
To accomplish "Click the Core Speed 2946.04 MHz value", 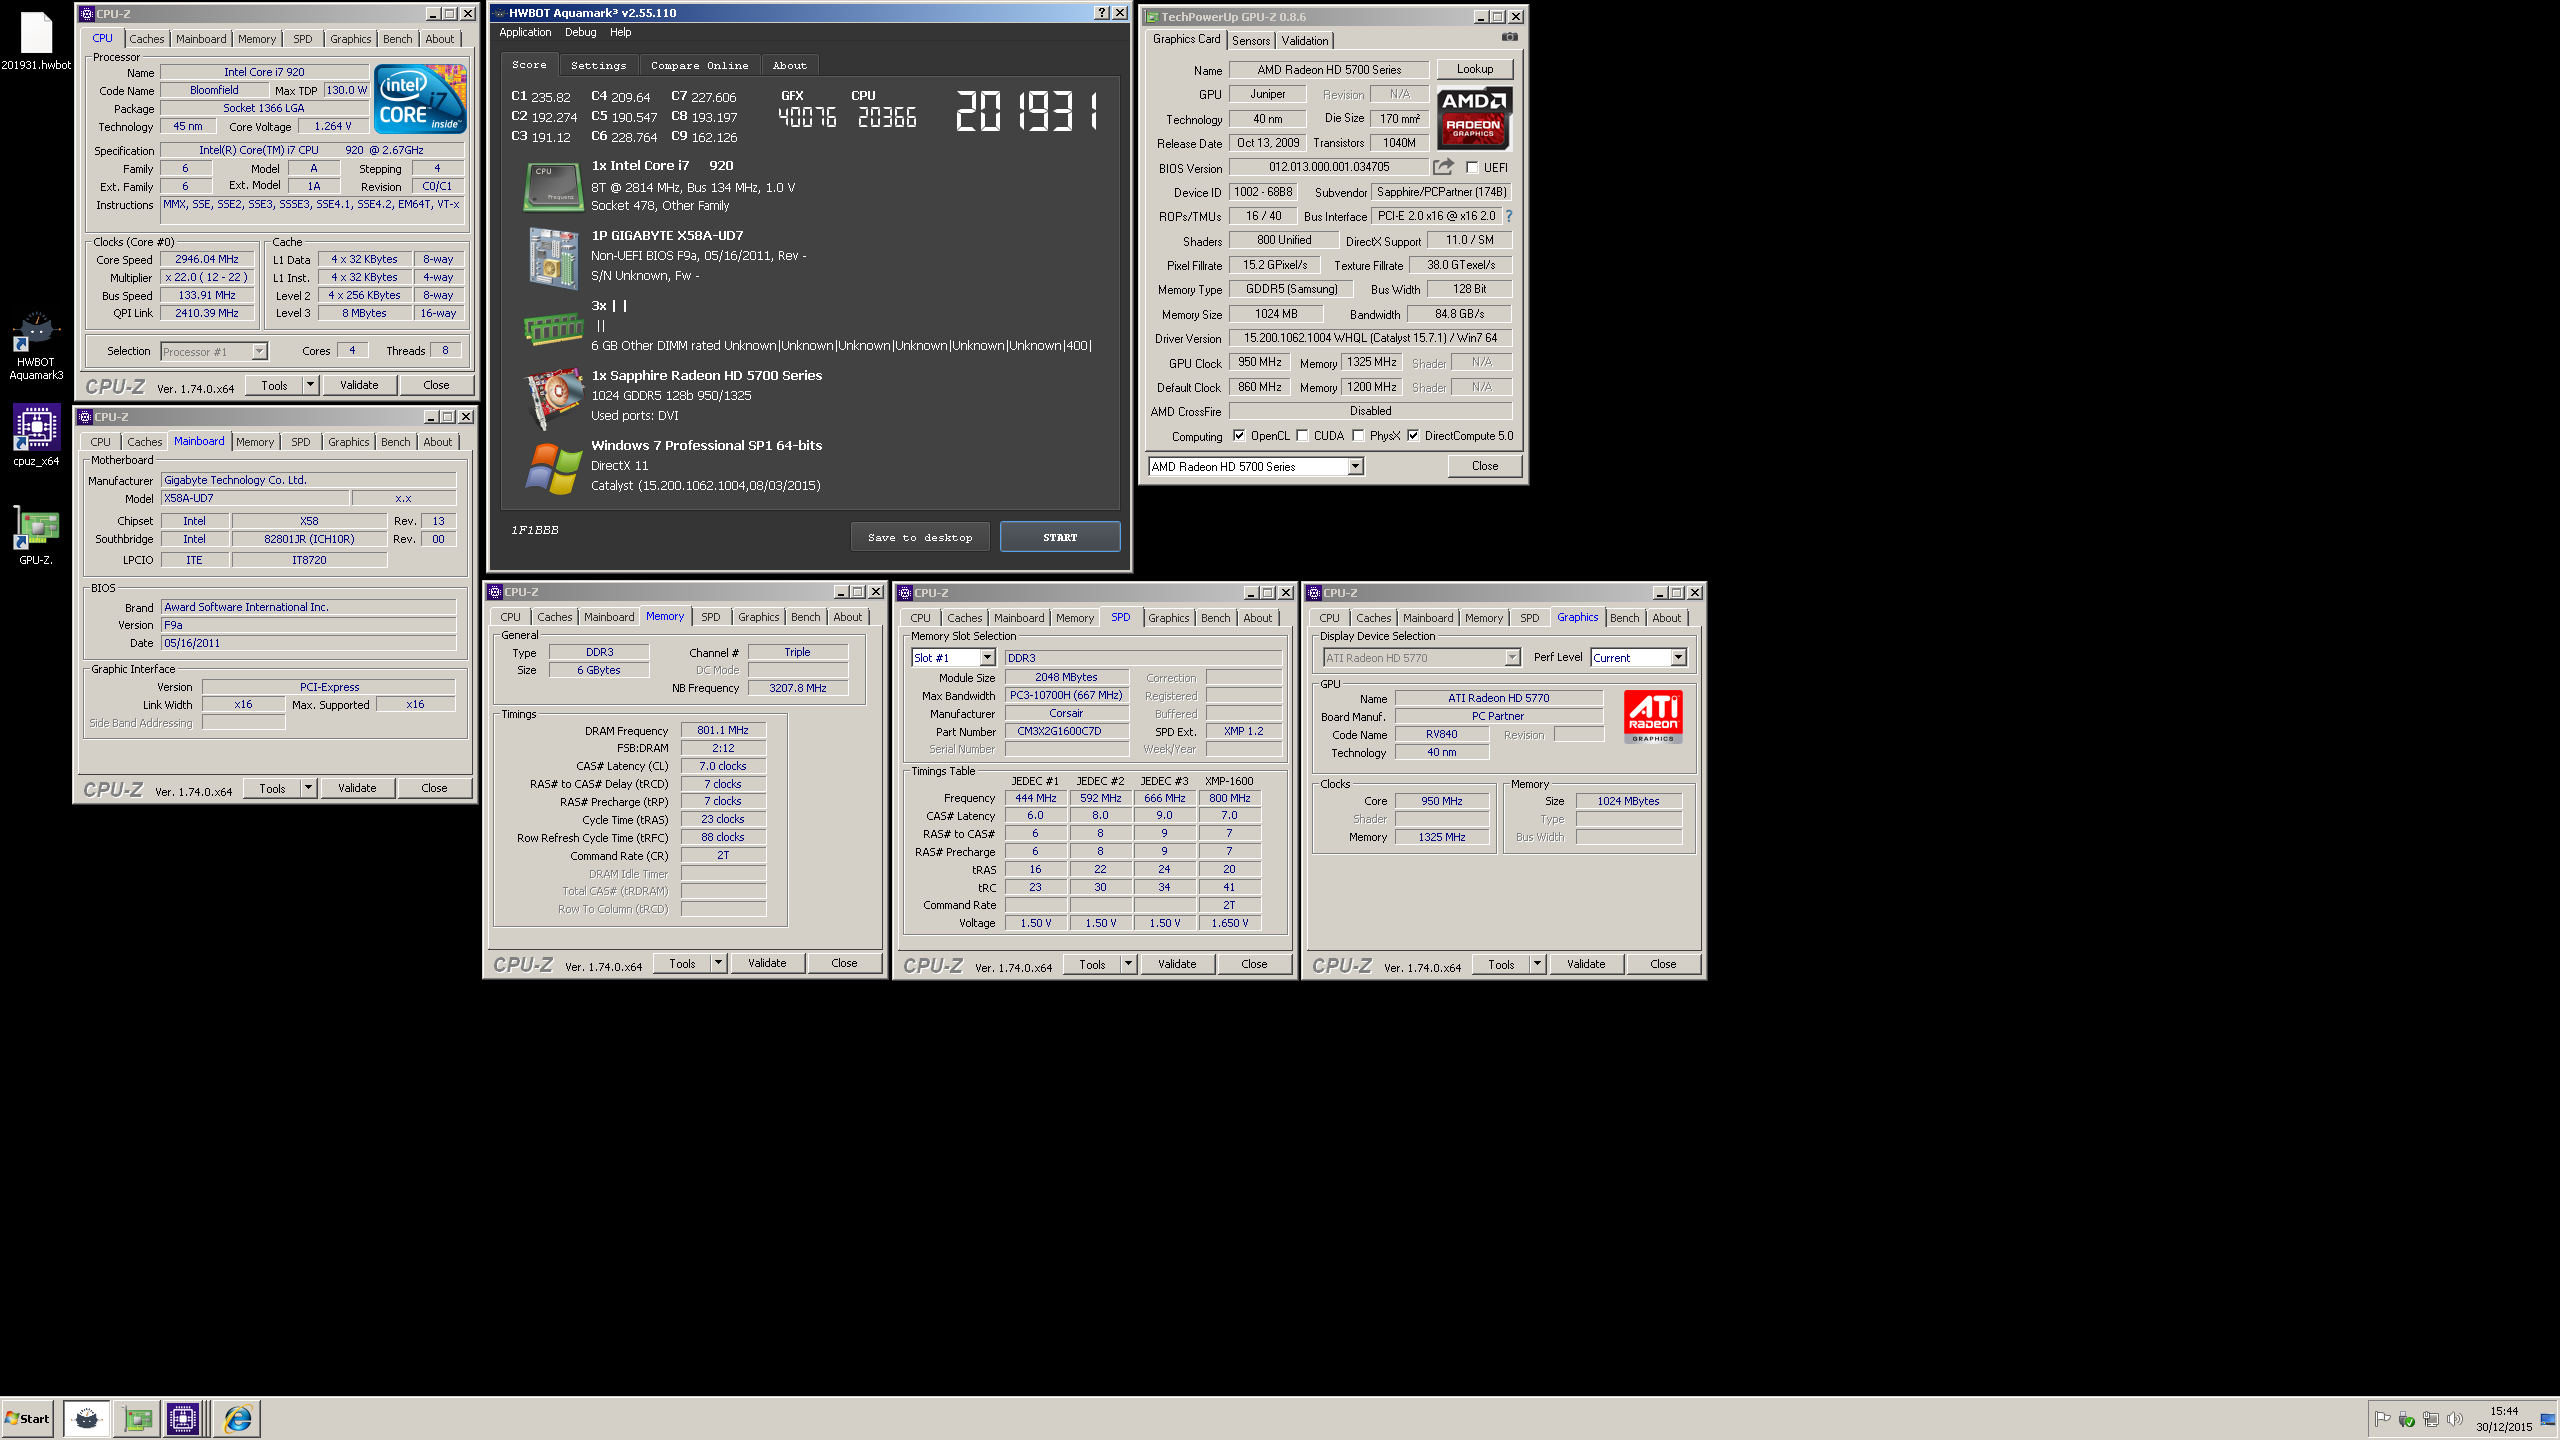I will tap(207, 259).
